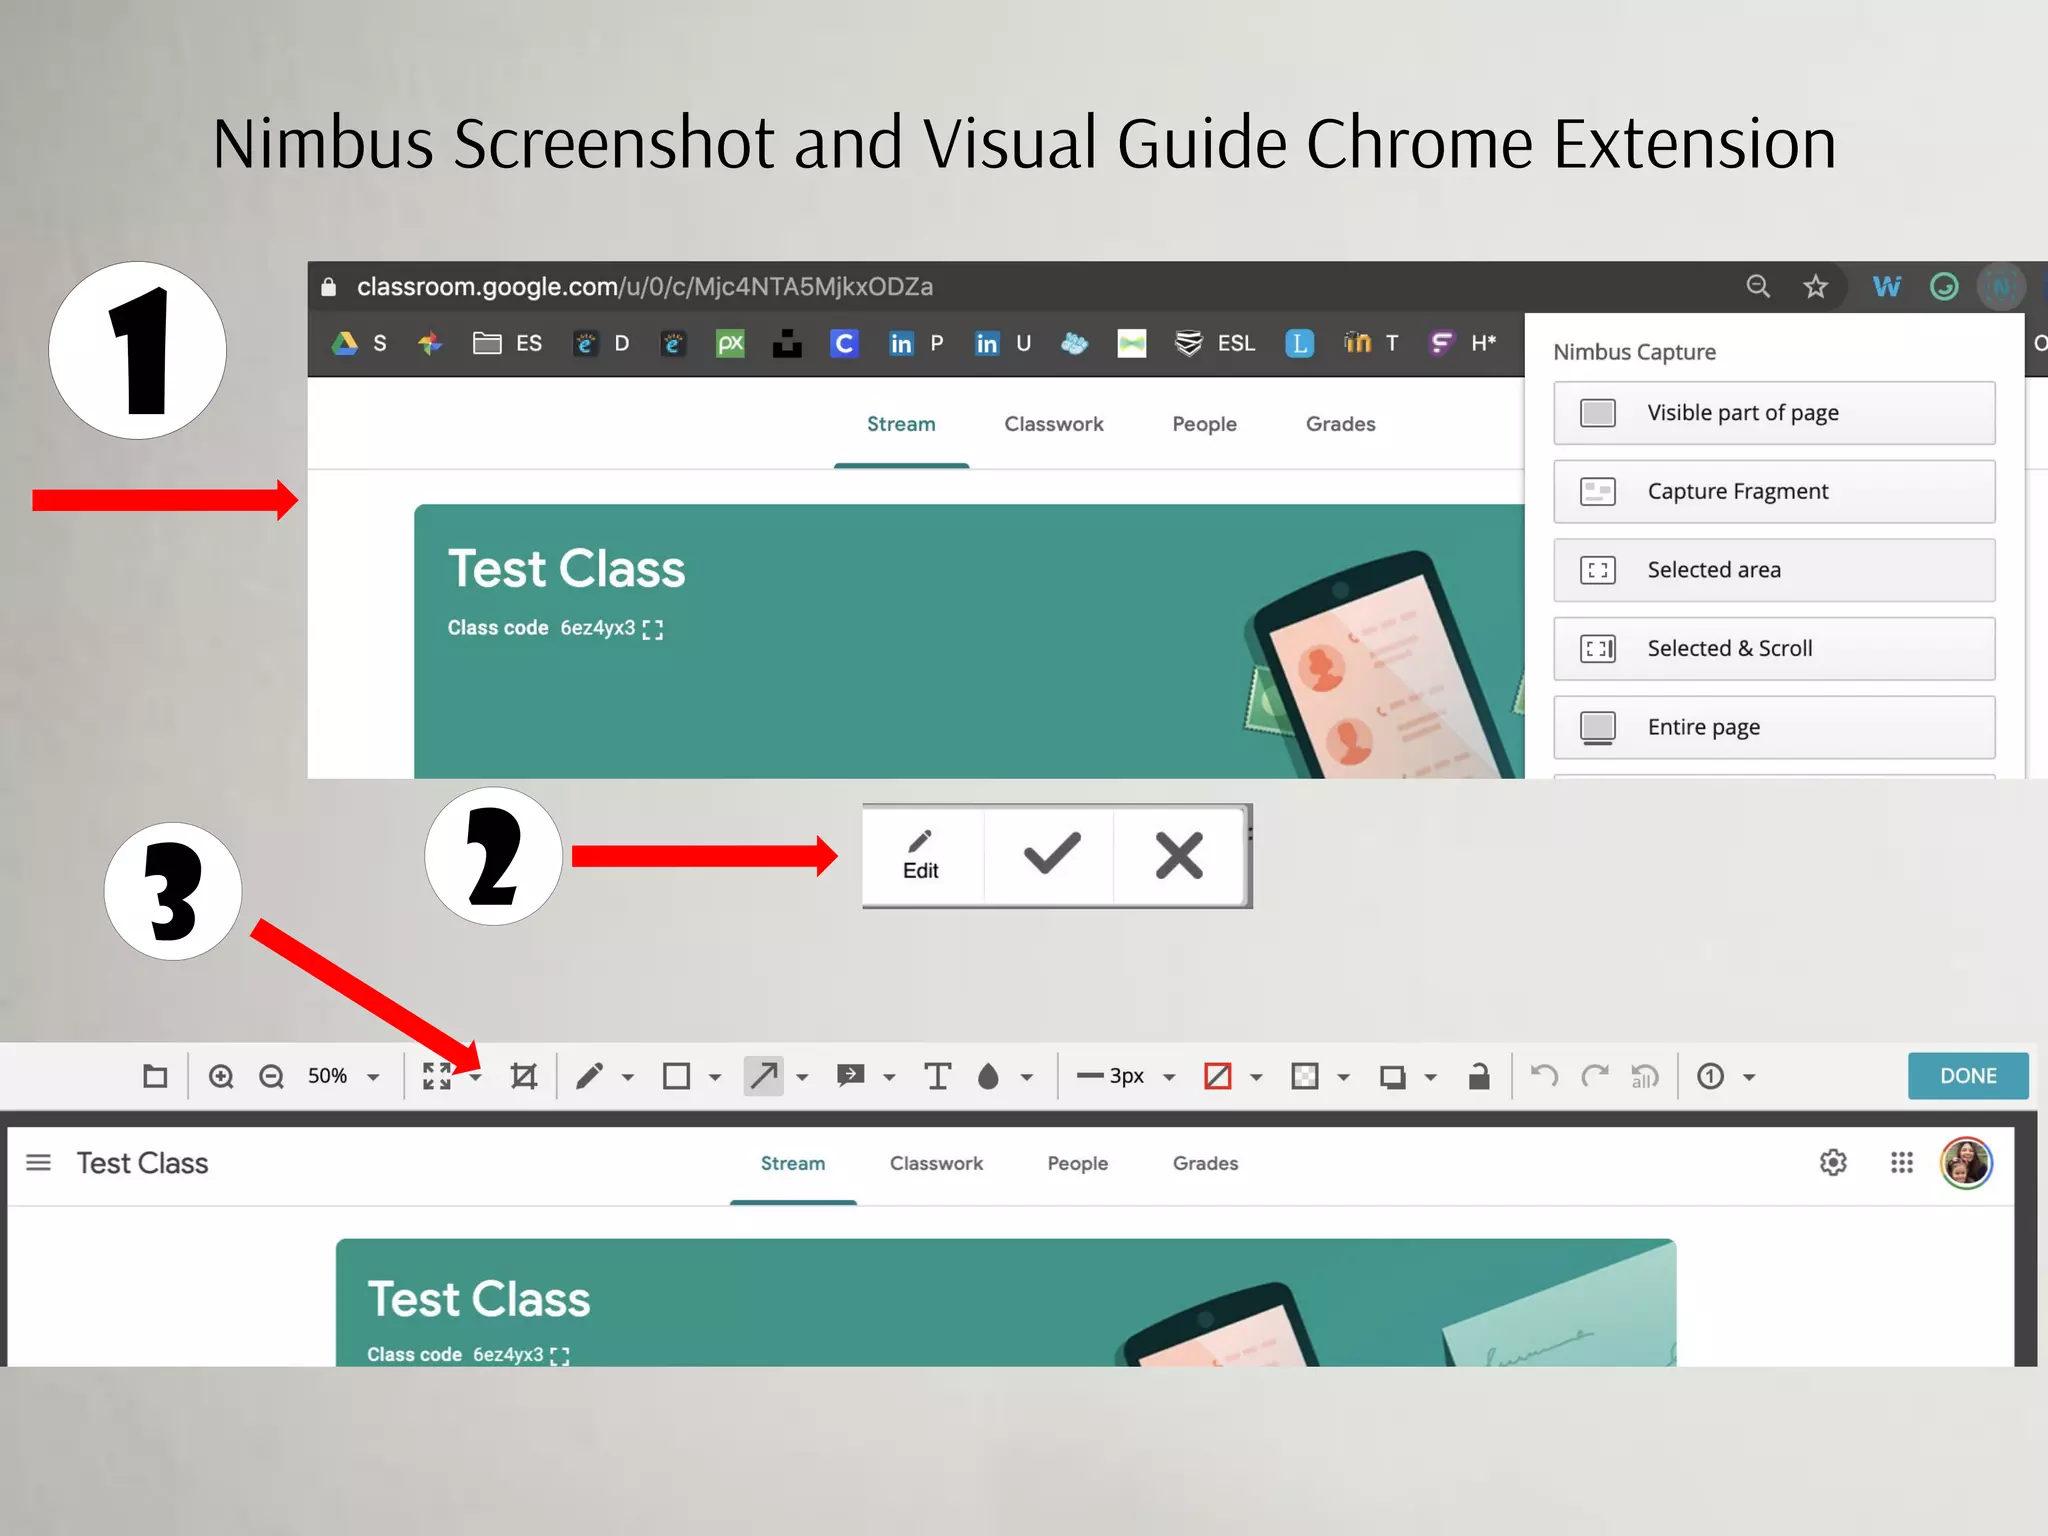2048x1536 pixels.
Task: Click the Nimbus extension icon
Action: (x=2001, y=288)
